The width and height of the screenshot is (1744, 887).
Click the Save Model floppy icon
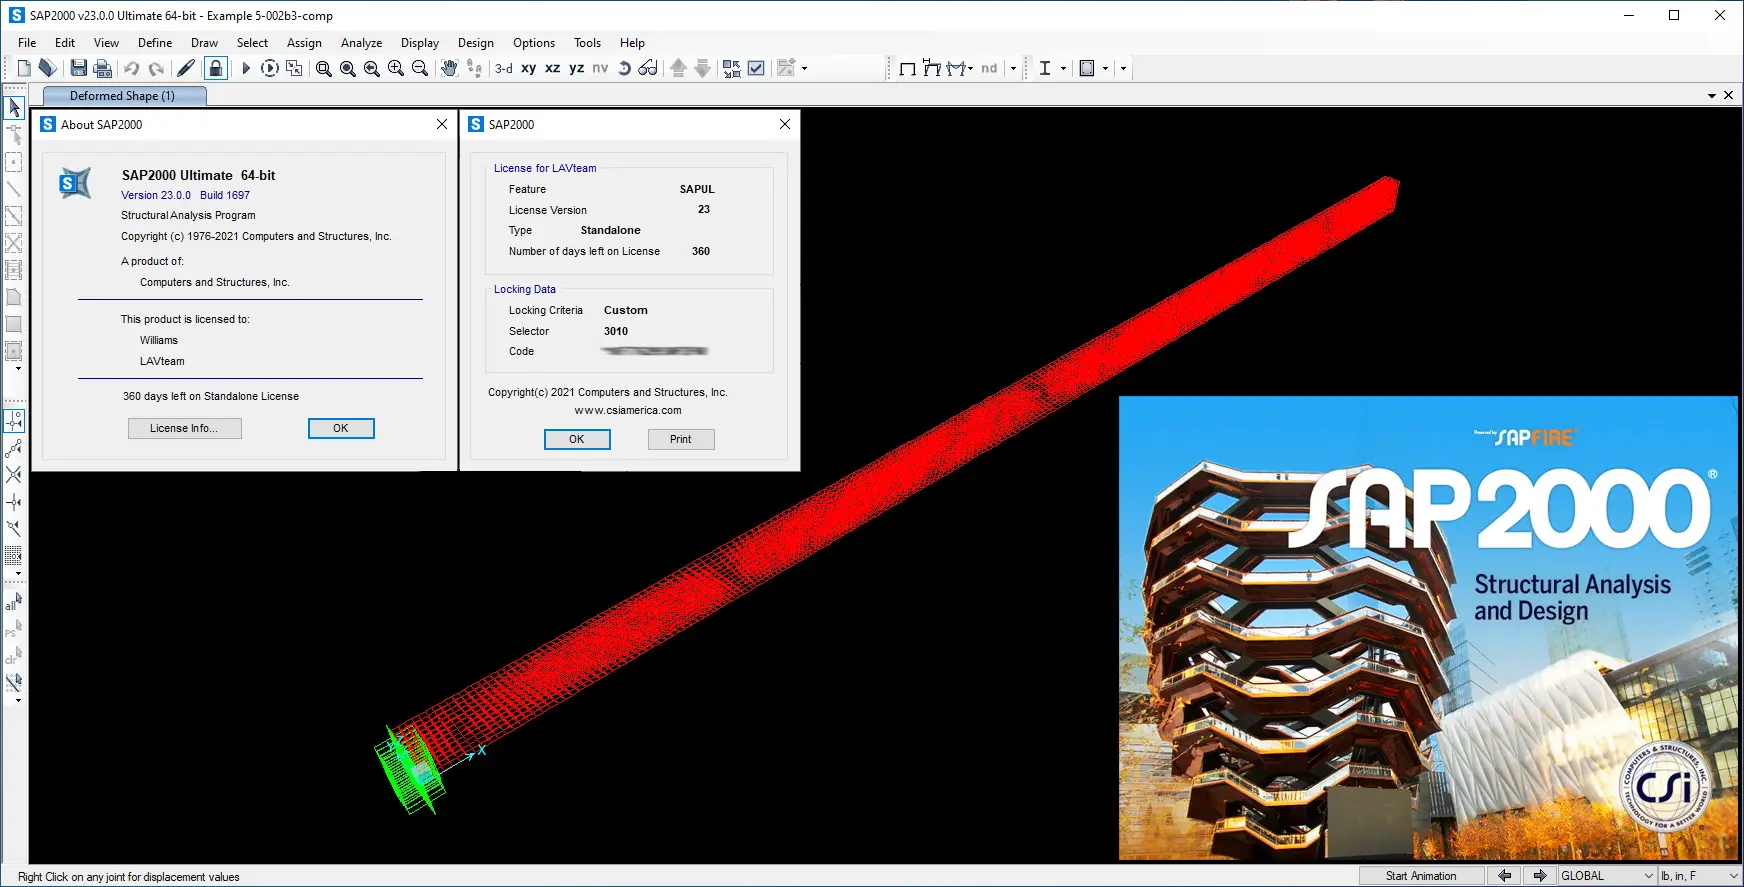(78, 68)
